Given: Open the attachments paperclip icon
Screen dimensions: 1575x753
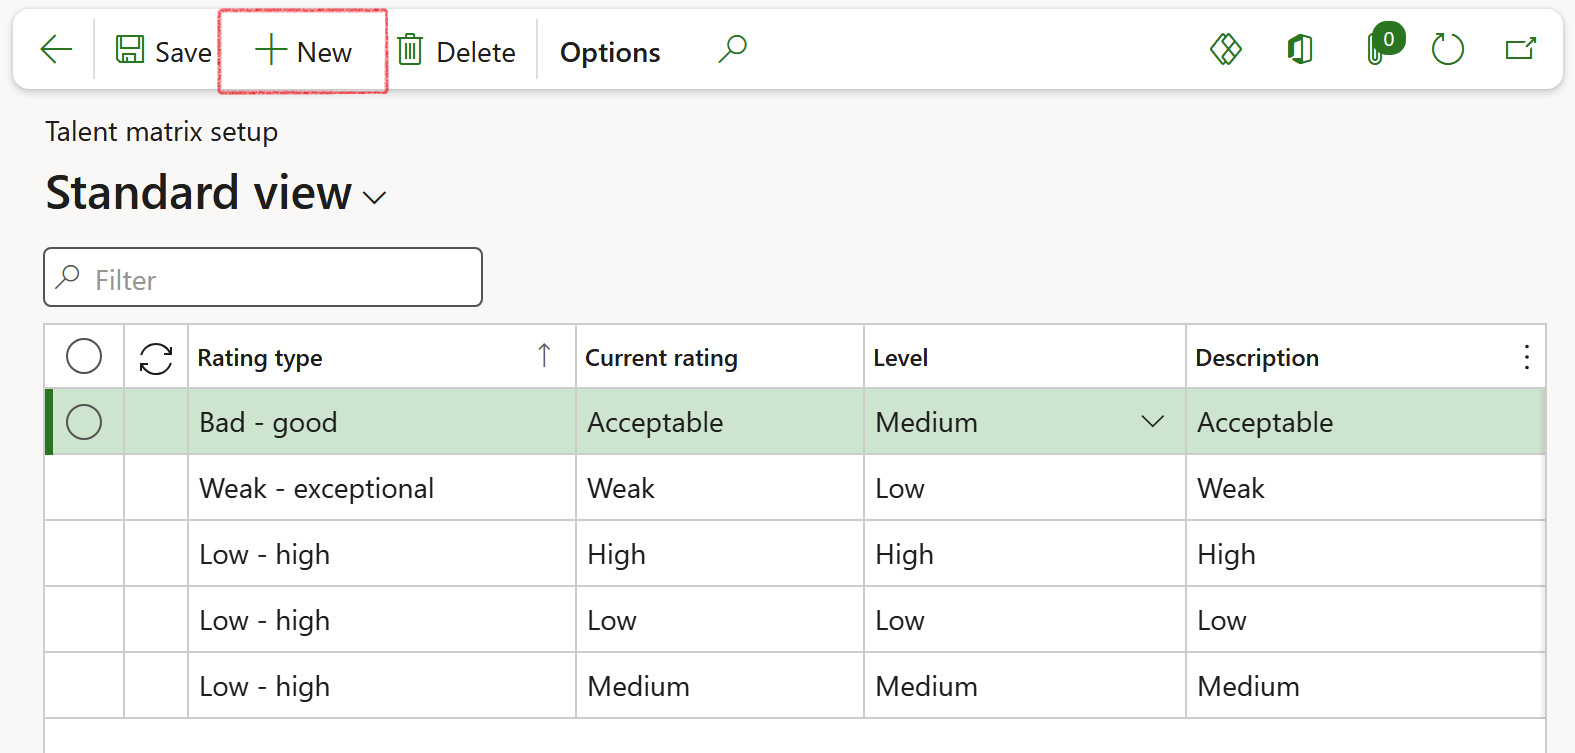Looking at the screenshot, I should pyautogui.click(x=1378, y=49).
